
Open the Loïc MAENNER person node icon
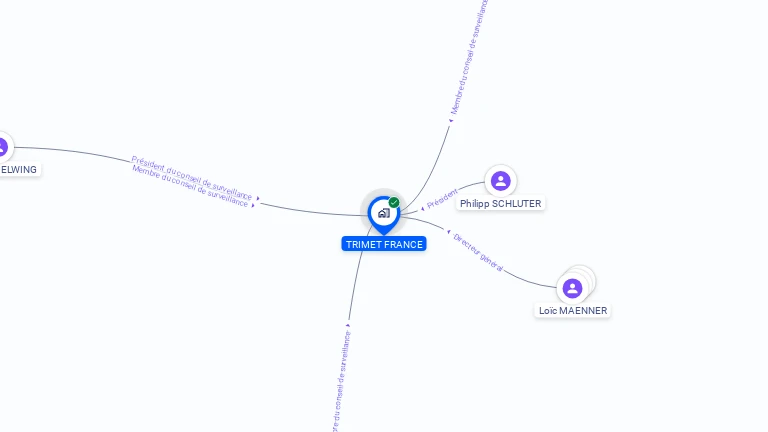coord(572,288)
